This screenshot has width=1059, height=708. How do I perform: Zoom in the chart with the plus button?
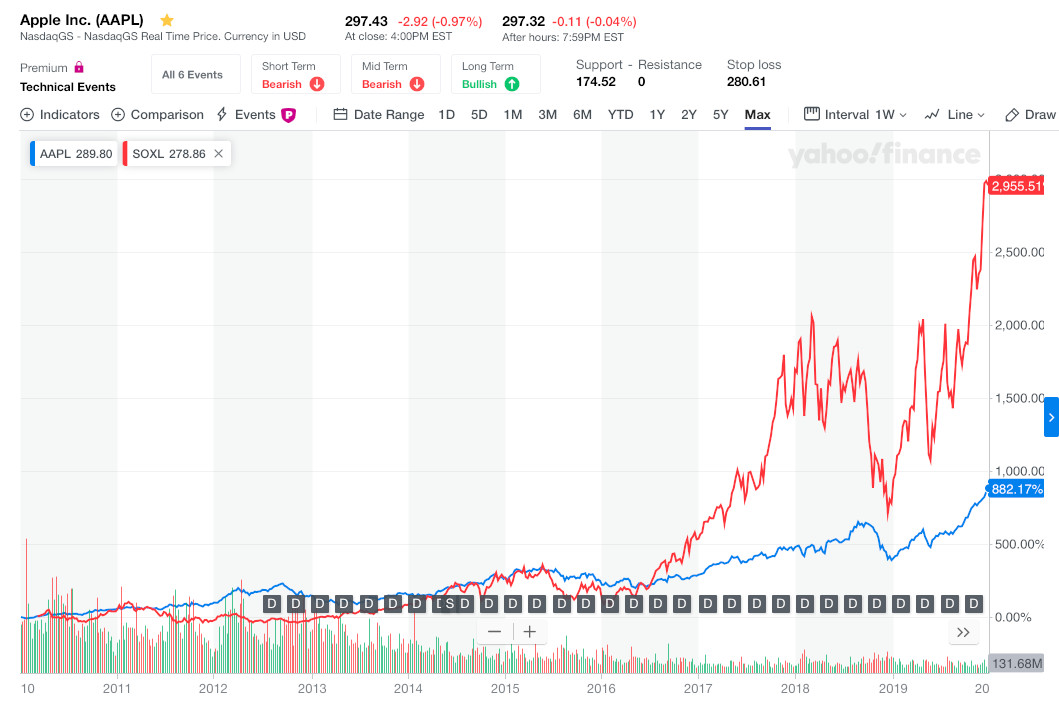tap(530, 632)
